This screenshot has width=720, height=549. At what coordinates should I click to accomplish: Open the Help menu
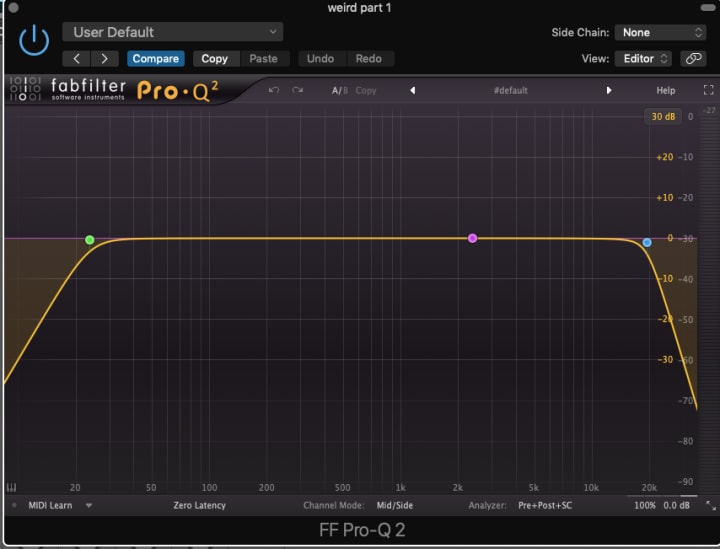click(665, 90)
